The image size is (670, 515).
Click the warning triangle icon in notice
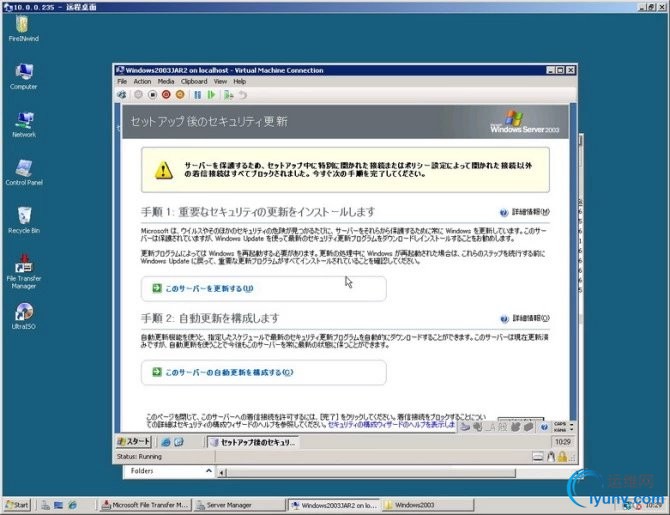(164, 170)
